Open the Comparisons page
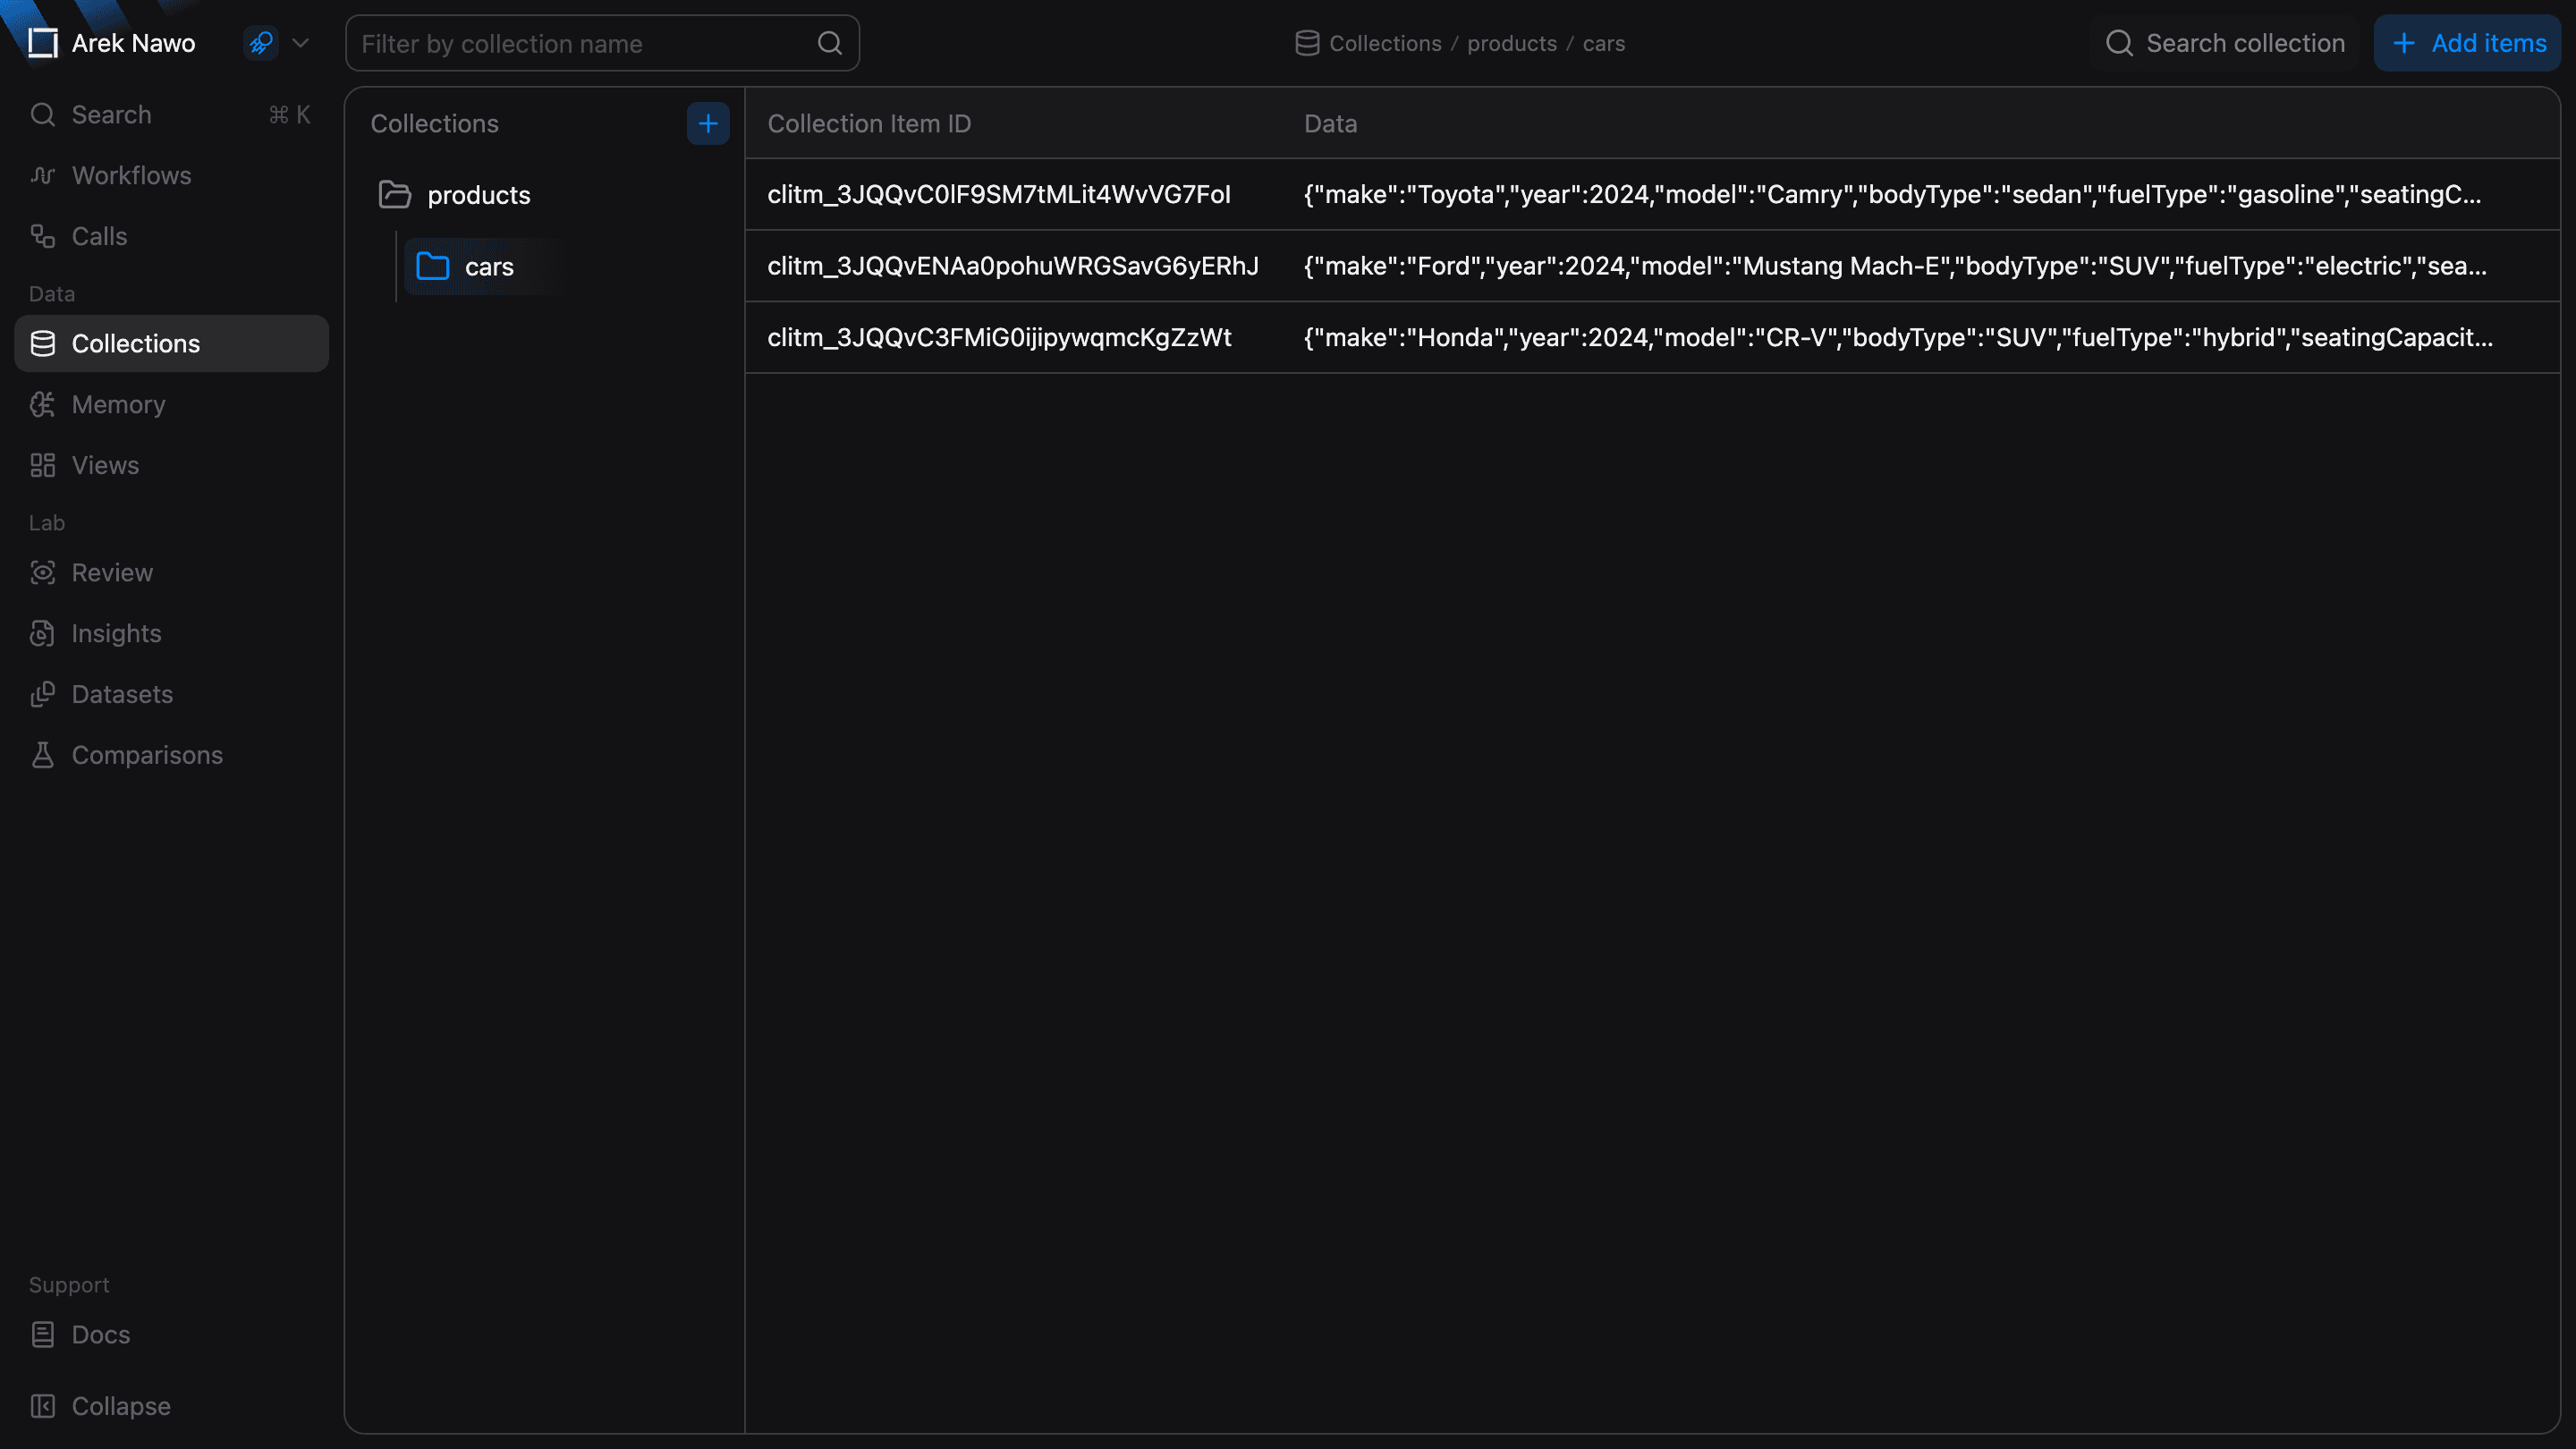Viewport: 2576px width, 1449px height. pos(171,756)
